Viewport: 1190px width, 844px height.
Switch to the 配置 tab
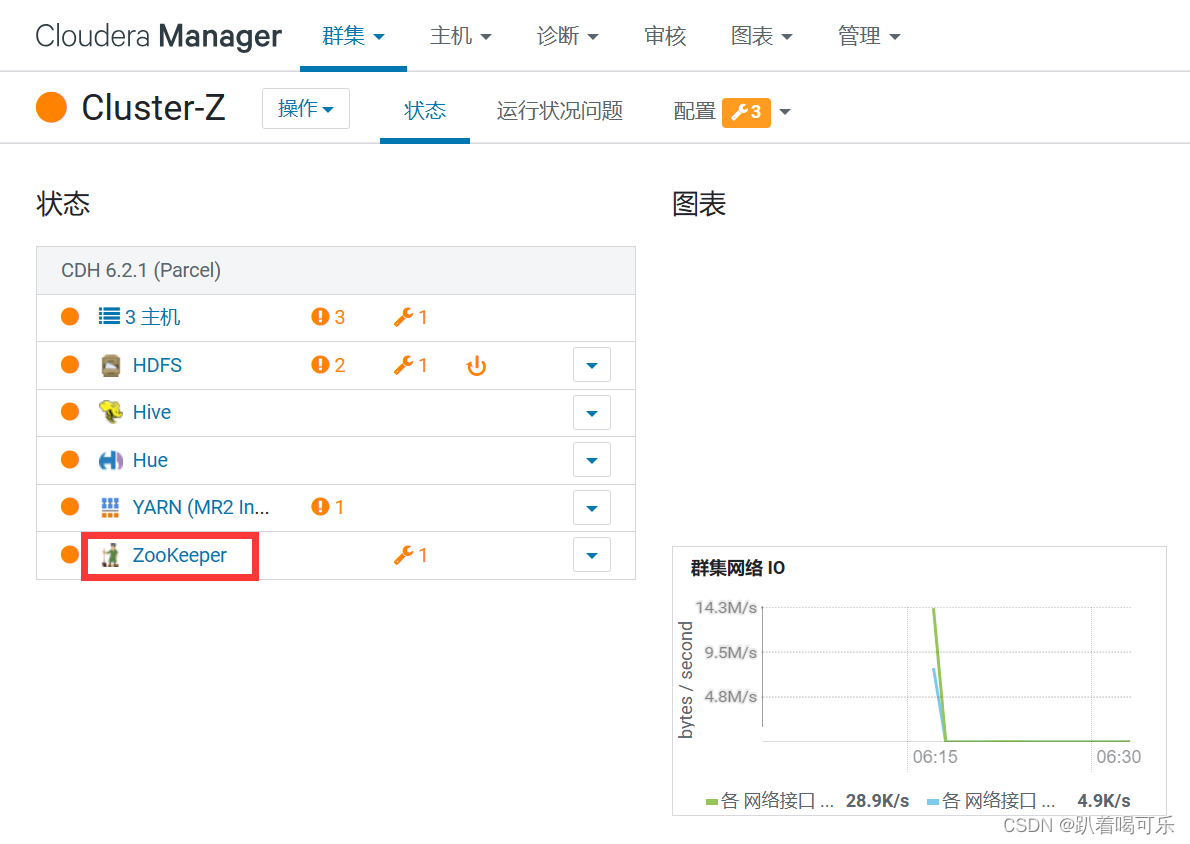coord(694,112)
